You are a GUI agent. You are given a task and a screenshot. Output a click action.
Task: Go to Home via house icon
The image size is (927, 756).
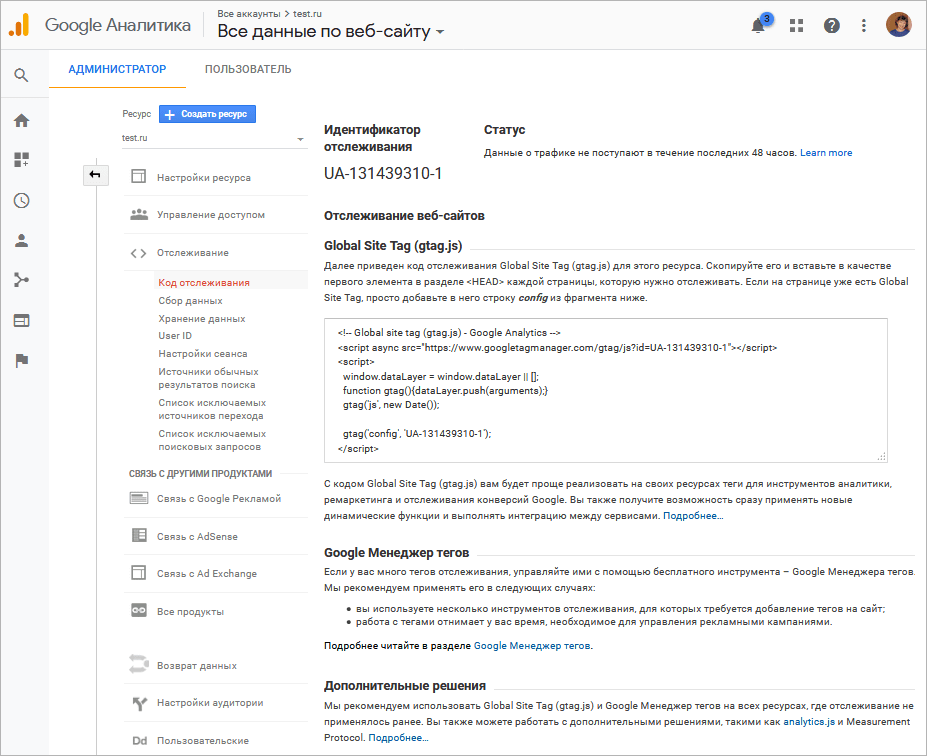(21, 121)
